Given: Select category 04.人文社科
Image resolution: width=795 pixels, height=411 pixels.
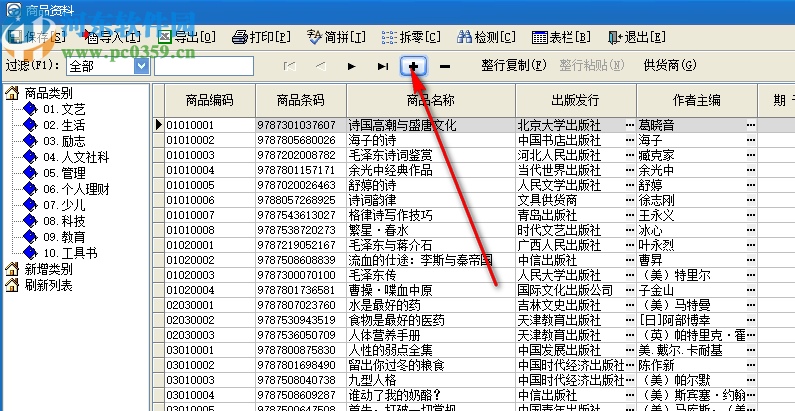Looking at the screenshot, I should click(x=76, y=158).
